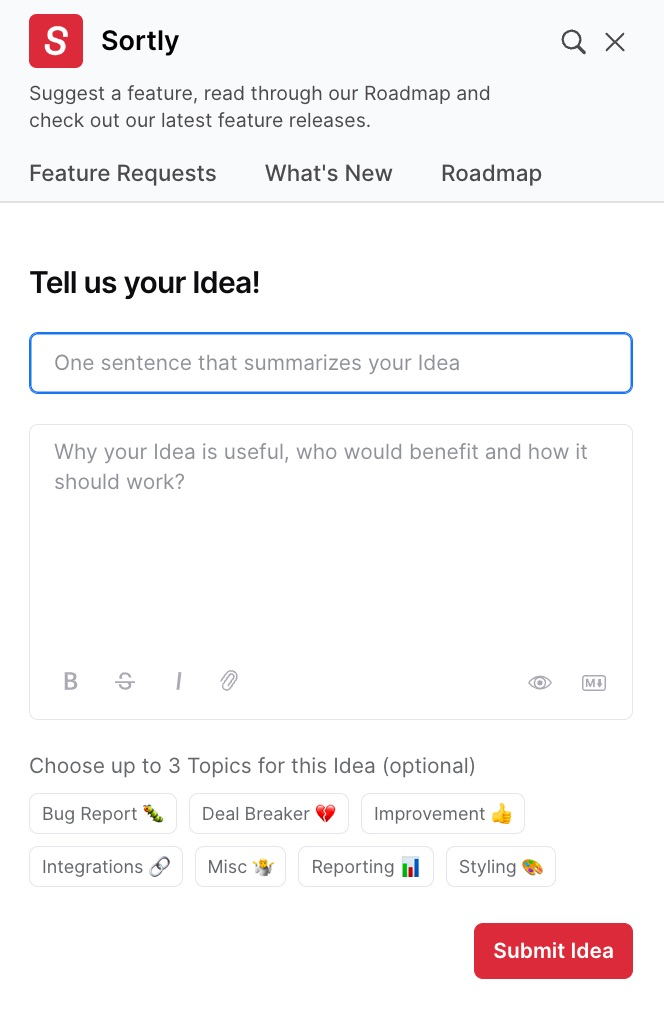Apply bold formatting in description editor
Viewport: 664px width, 1032px height.
click(x=71, y=682)
